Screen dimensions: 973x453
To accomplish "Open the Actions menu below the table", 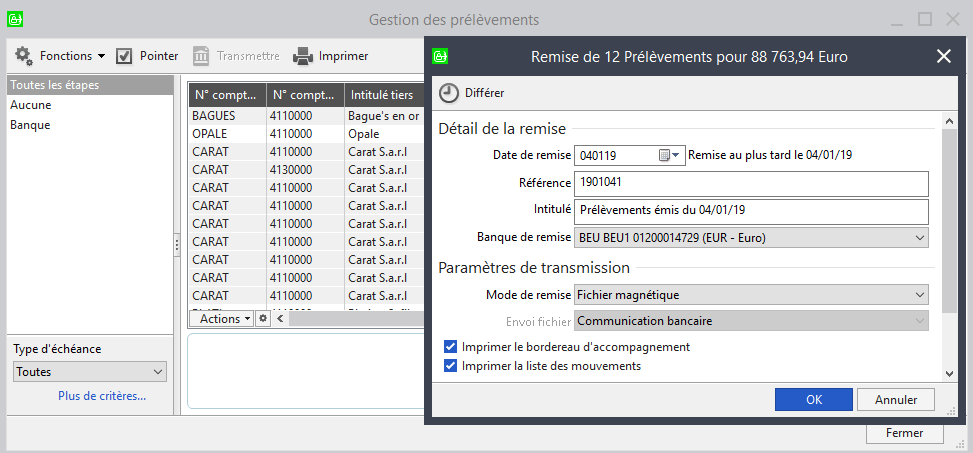I will [220, 319].
